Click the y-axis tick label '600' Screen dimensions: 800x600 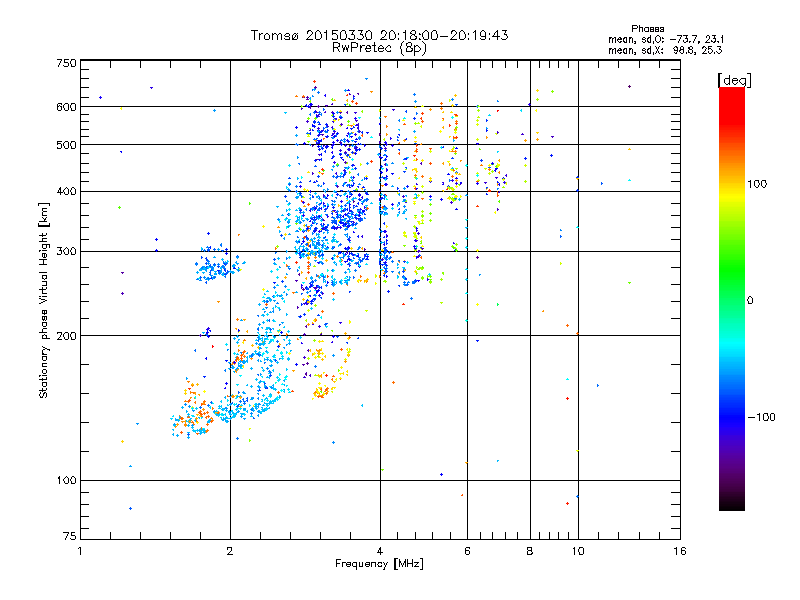pos(66,107)
